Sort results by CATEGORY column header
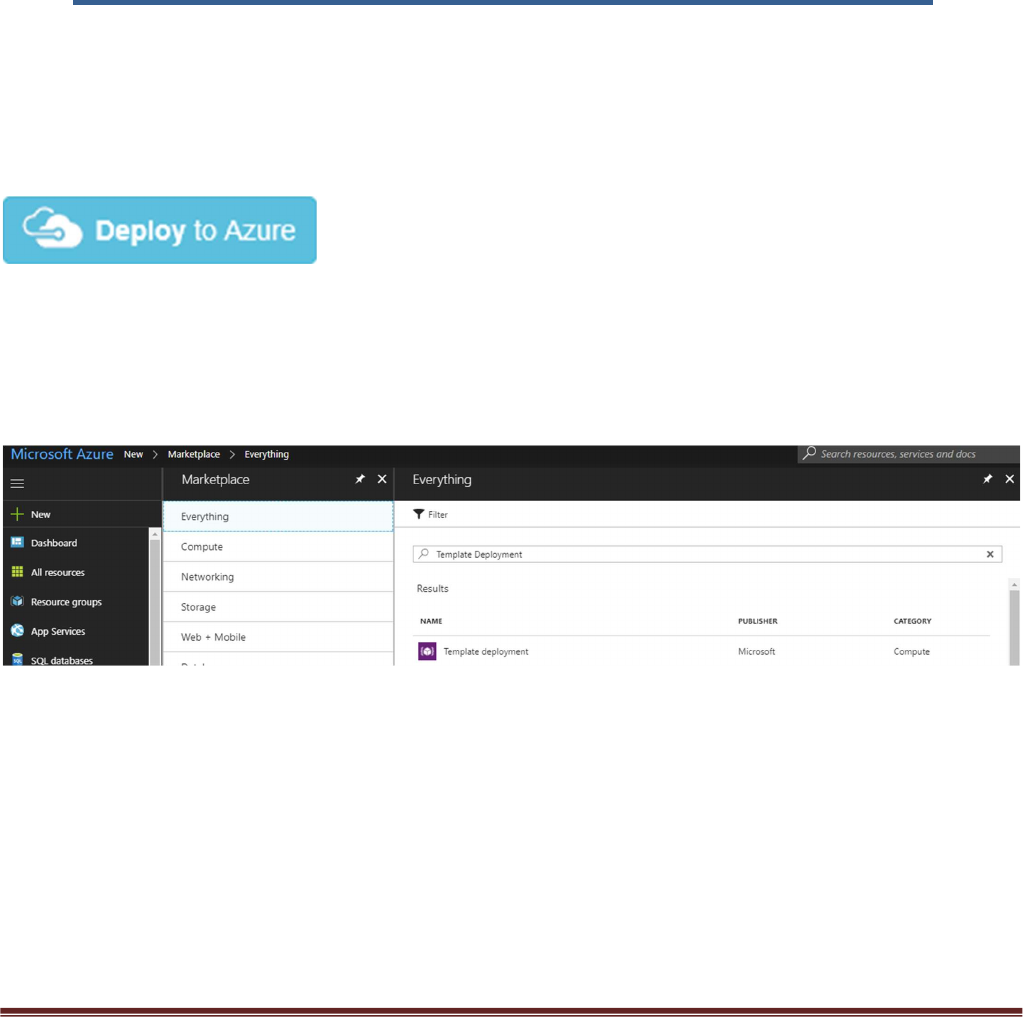Screen dimensions: 1023x1017 912,621
